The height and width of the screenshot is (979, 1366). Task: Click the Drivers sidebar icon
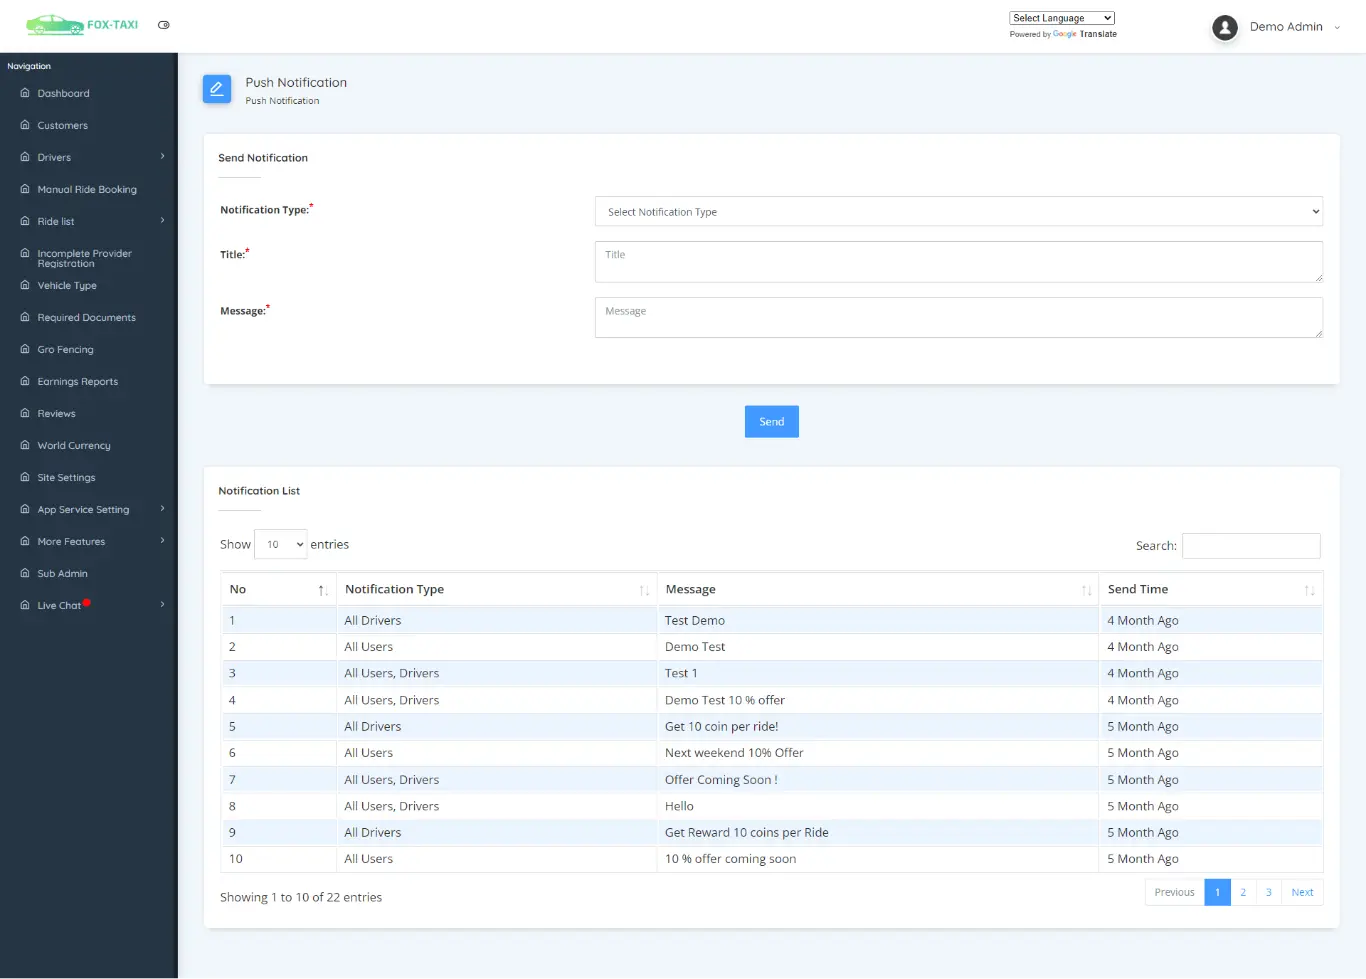pos(25,157)
